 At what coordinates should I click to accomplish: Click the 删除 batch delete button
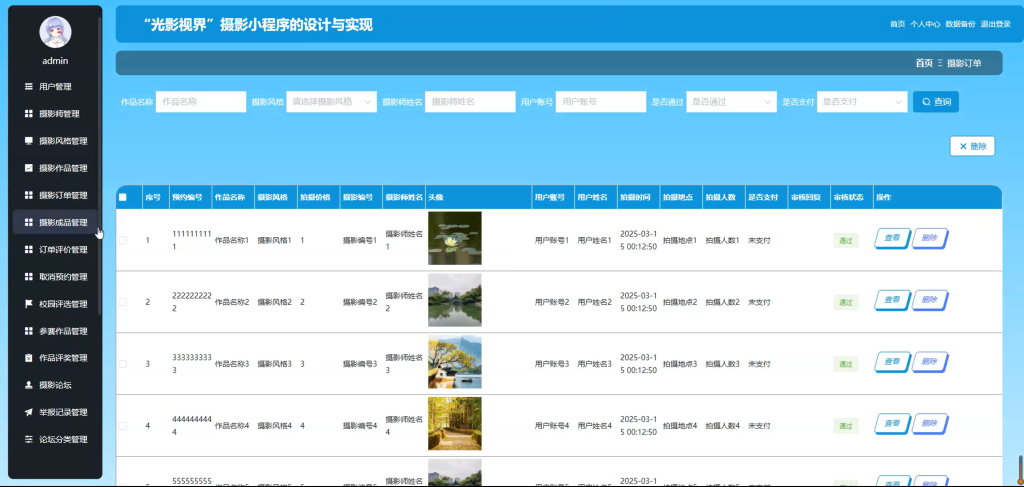972,146
